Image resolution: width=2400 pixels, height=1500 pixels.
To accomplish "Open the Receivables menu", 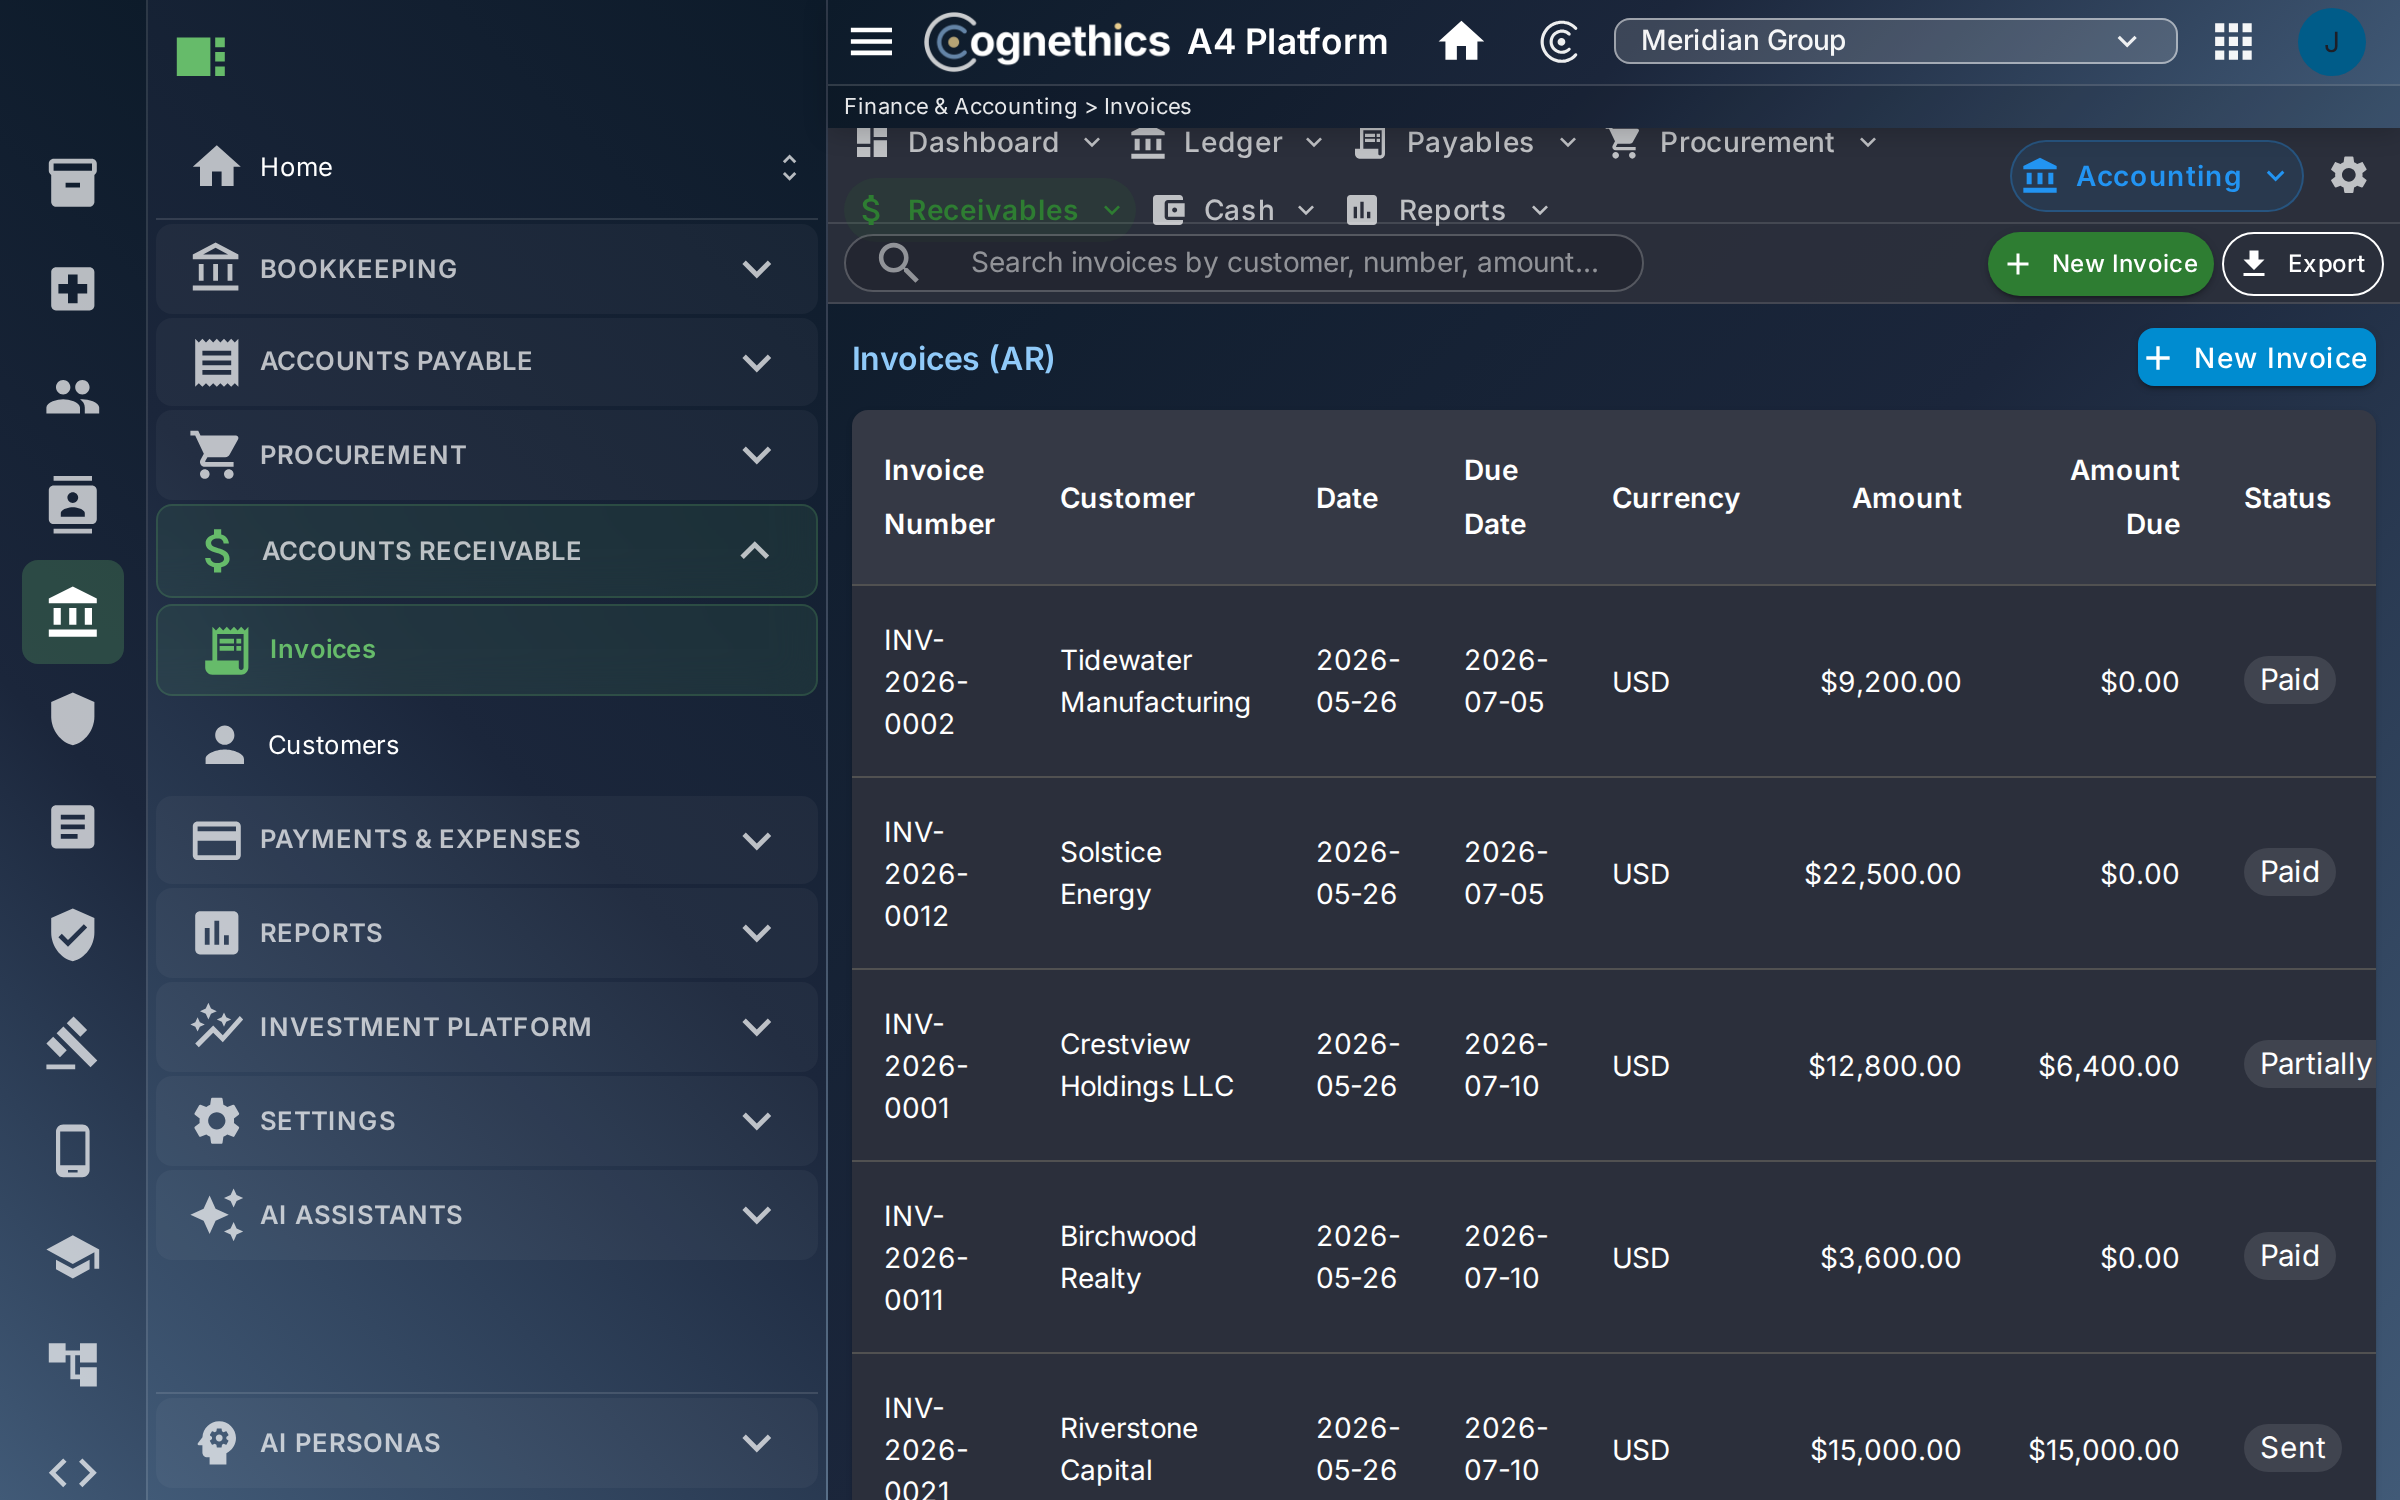I will tap(989, 210).
